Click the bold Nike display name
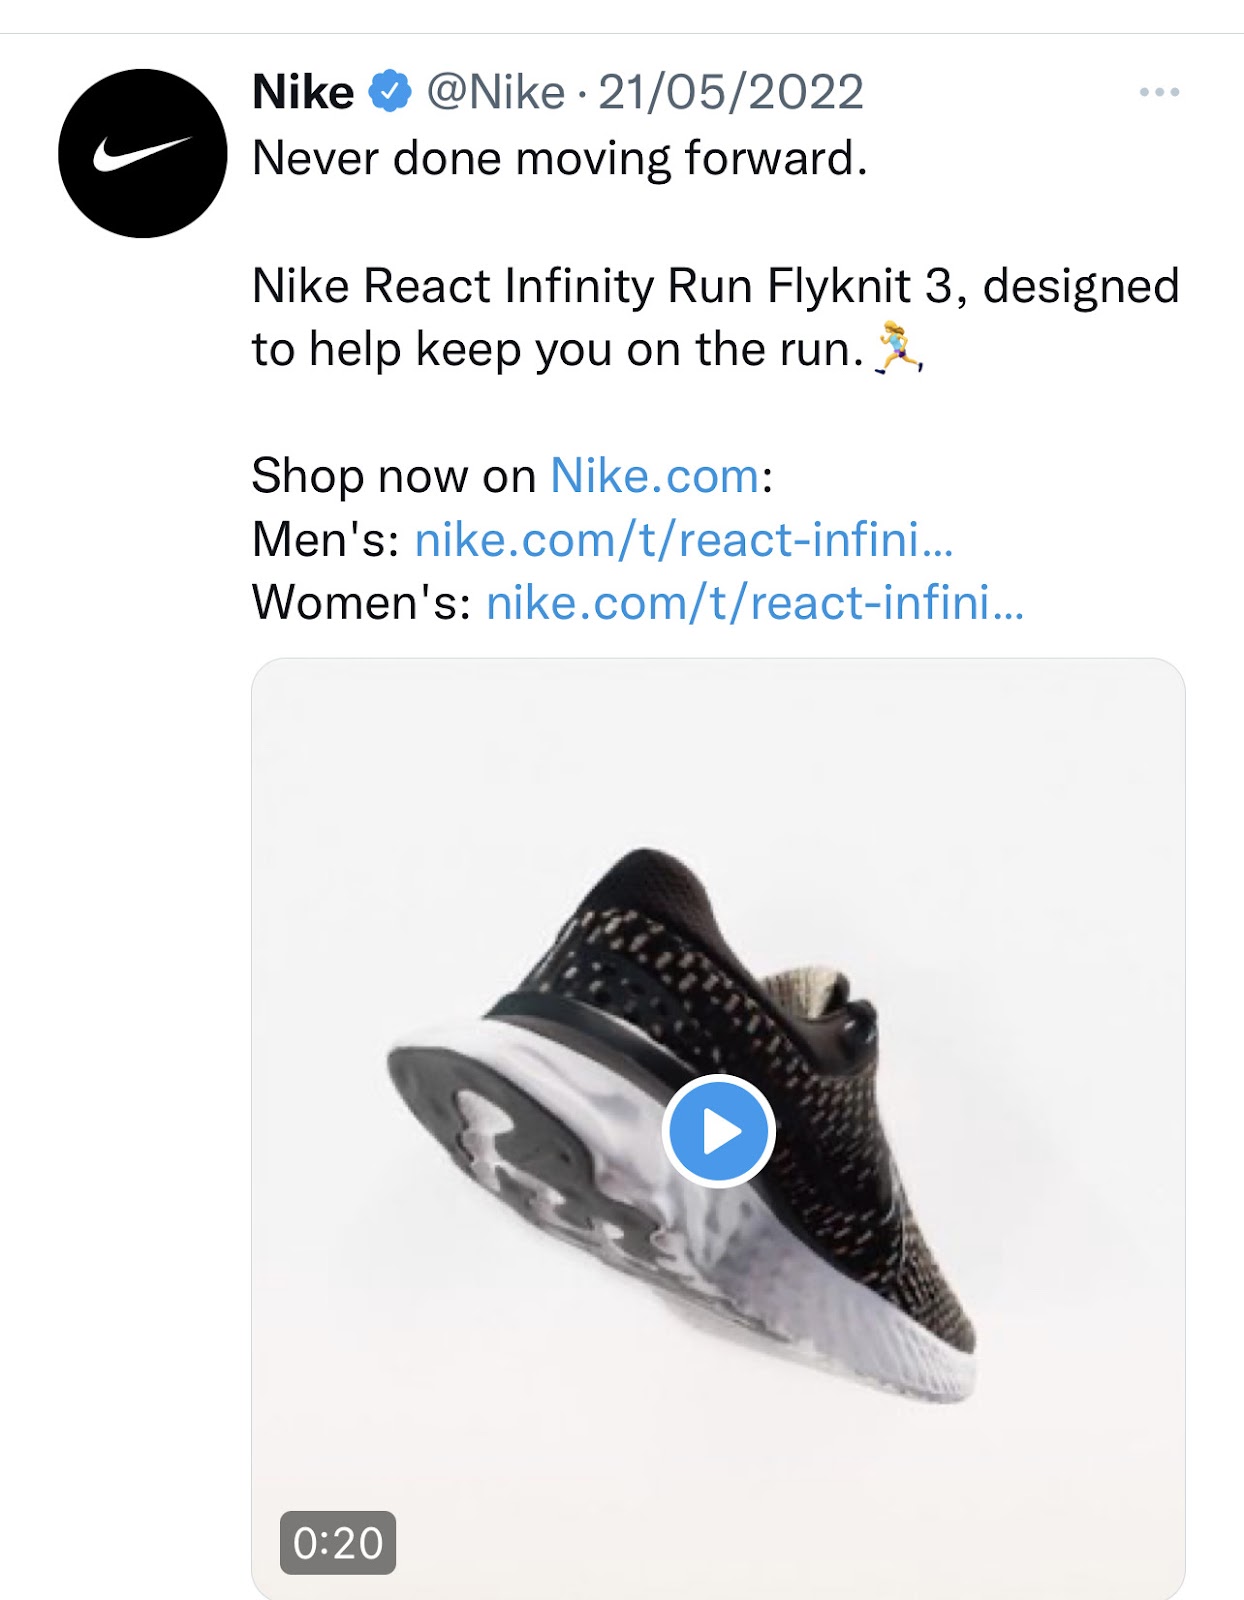1244x1600 pixels. [x=303, y=93]
